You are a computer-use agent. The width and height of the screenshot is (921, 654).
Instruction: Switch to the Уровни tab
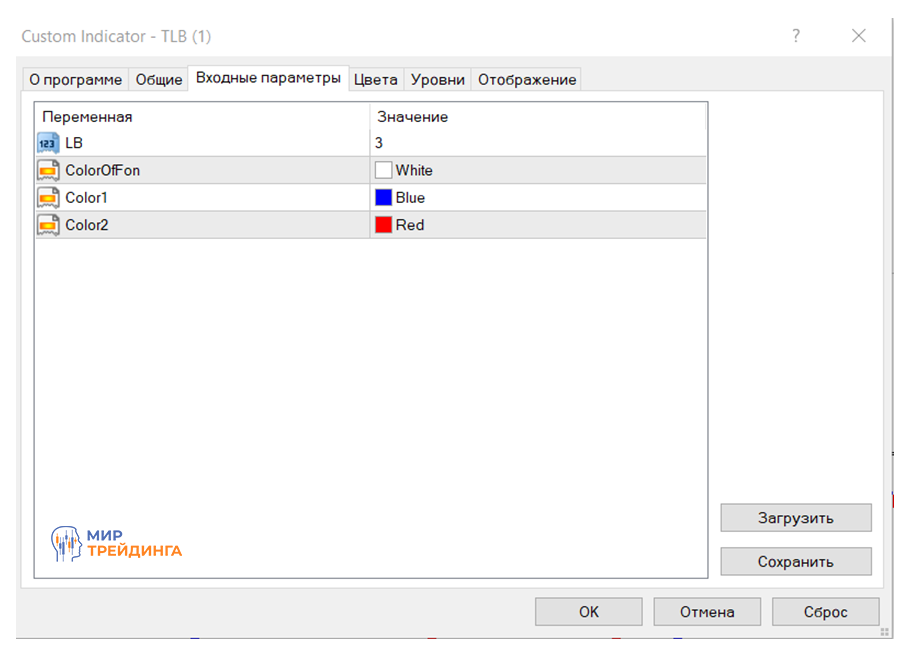pos(438,80)
